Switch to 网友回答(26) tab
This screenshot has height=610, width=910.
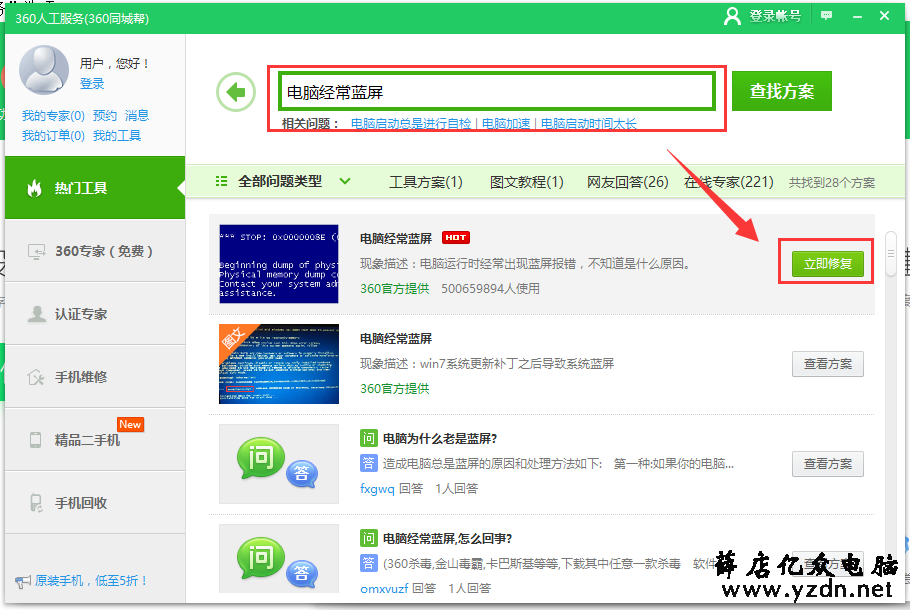click(x=627, y=182)
